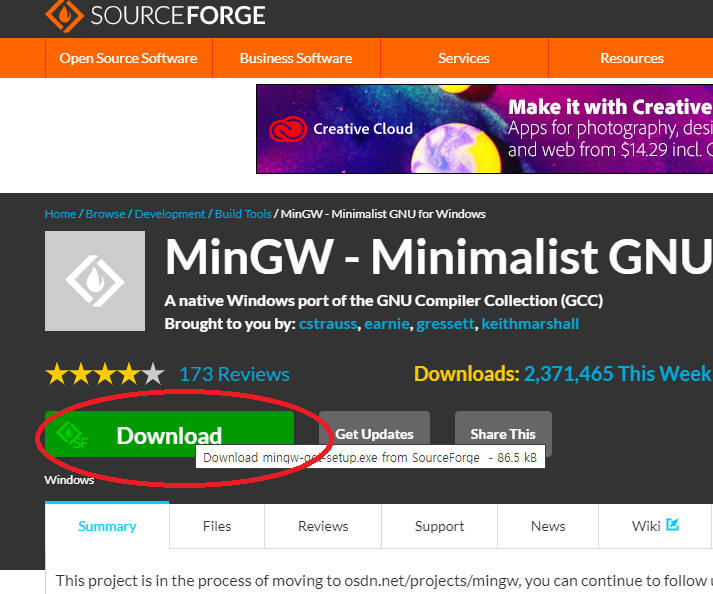Open the Development breadcrumb link

[170, 214]
